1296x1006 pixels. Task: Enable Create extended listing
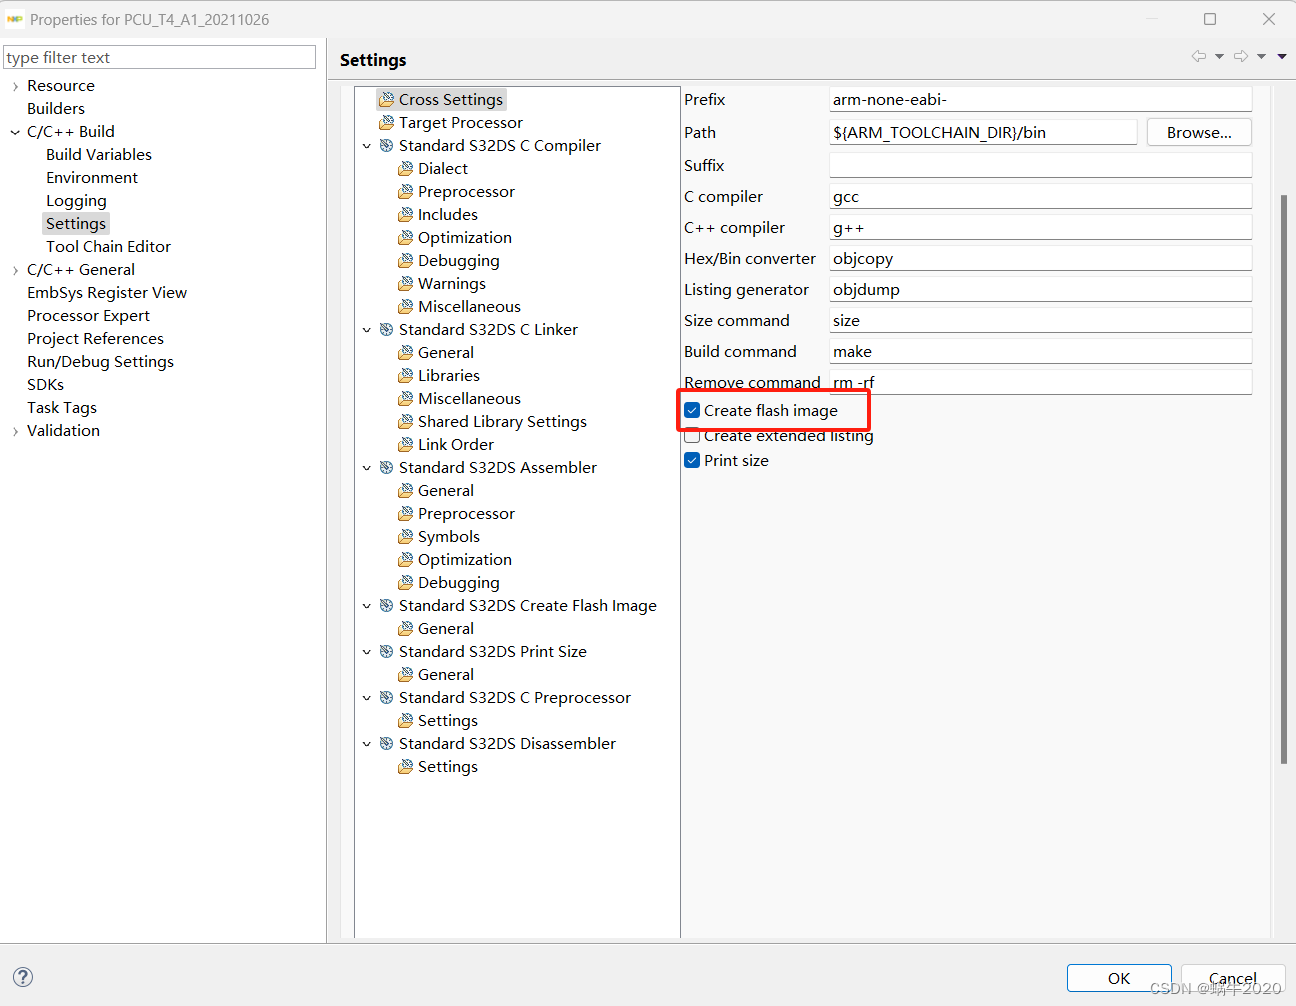[x=692, y=436]
